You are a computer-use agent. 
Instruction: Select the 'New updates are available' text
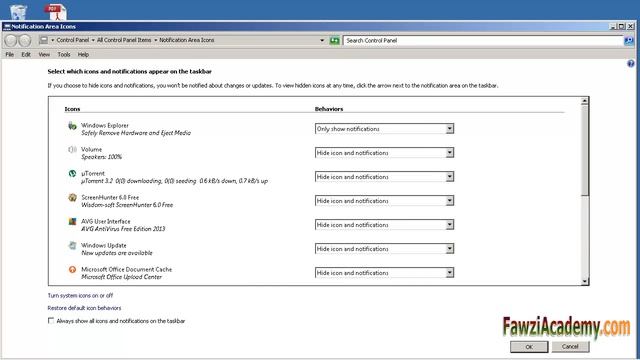coord(117,253)
